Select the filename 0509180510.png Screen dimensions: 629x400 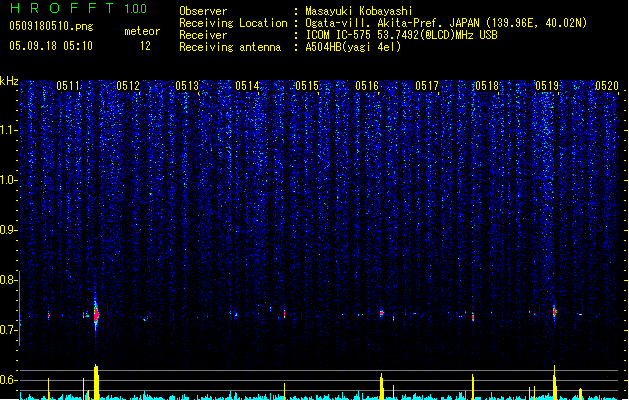pos(51,26)
